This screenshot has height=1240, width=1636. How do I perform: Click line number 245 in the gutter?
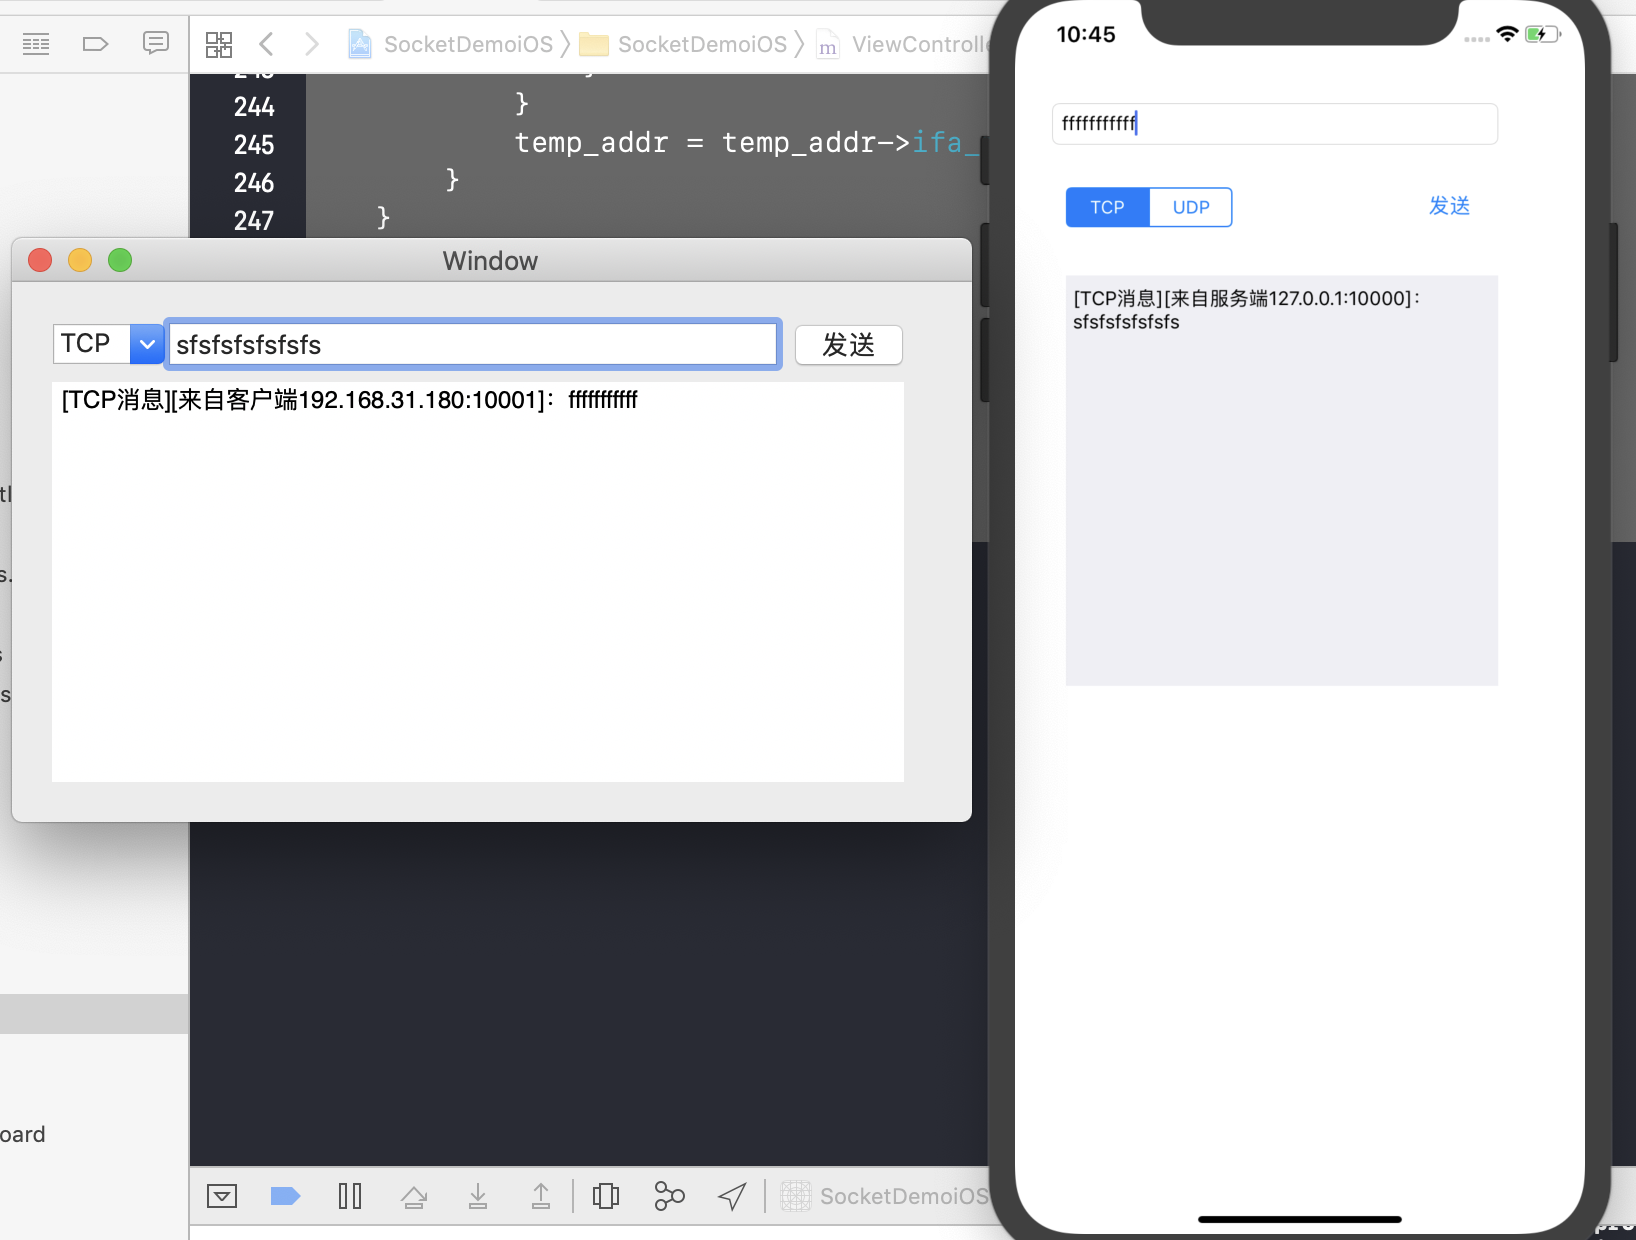[254, 145]
